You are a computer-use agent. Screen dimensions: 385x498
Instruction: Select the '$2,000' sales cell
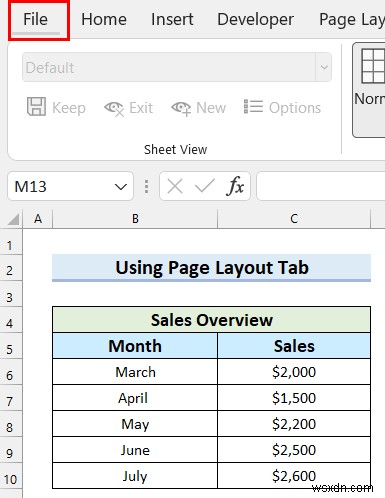coord(294,372)
